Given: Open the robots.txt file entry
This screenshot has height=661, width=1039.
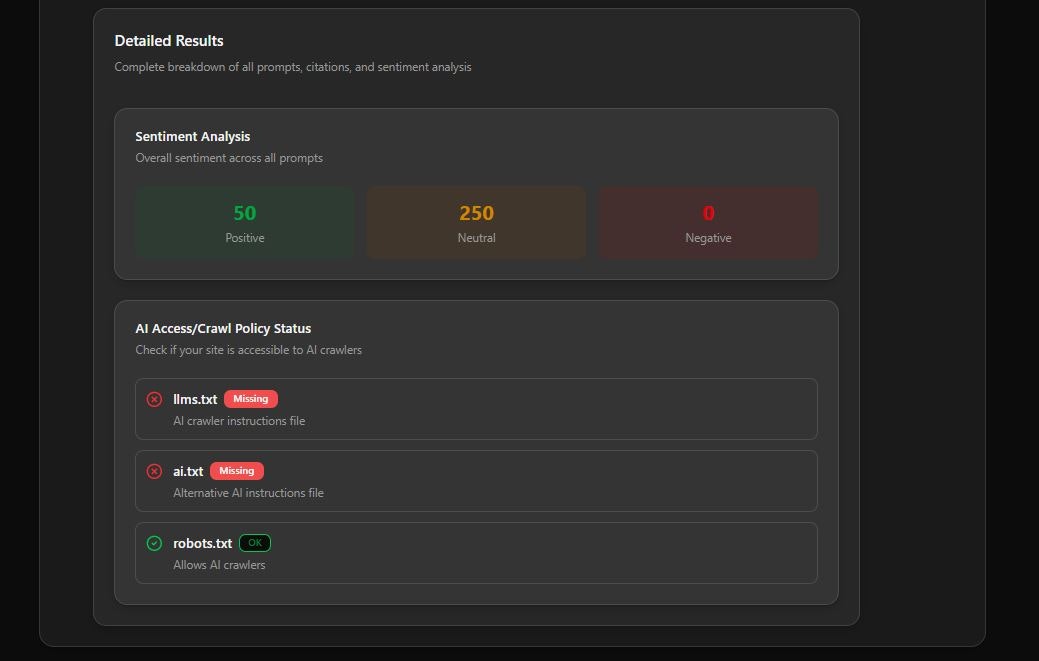Looking at the screenshot, I should (476, 552).
